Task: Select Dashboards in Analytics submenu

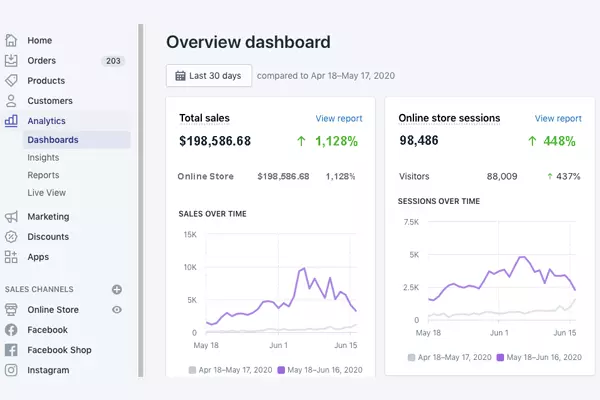Action: click(x=53, y=140)
